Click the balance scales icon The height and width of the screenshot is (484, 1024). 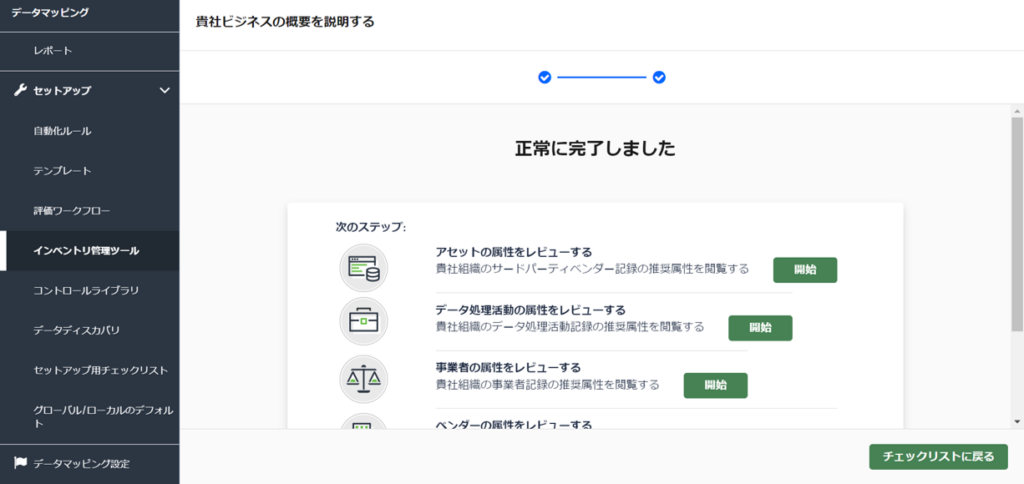(x=364, y=379)
